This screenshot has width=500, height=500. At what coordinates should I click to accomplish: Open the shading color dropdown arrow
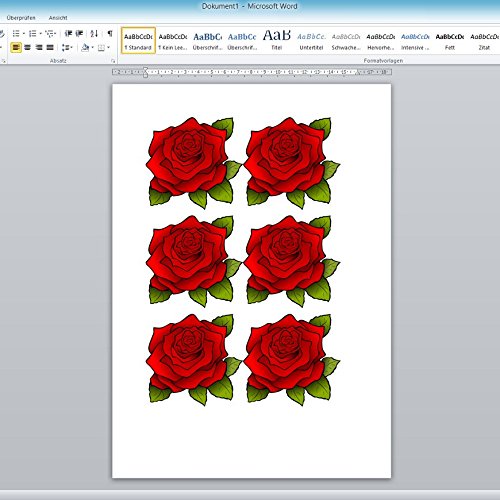point(92,48)
